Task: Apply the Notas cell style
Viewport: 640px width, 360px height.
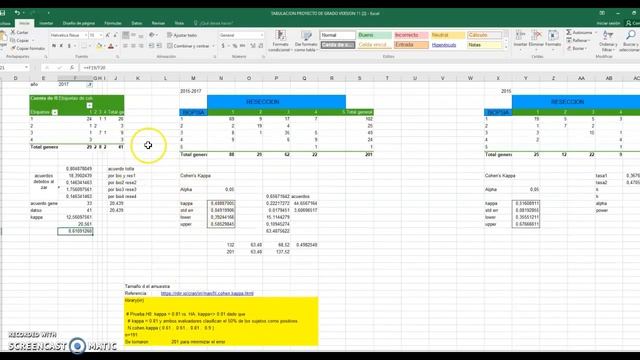Action: (x=484, y=45)
